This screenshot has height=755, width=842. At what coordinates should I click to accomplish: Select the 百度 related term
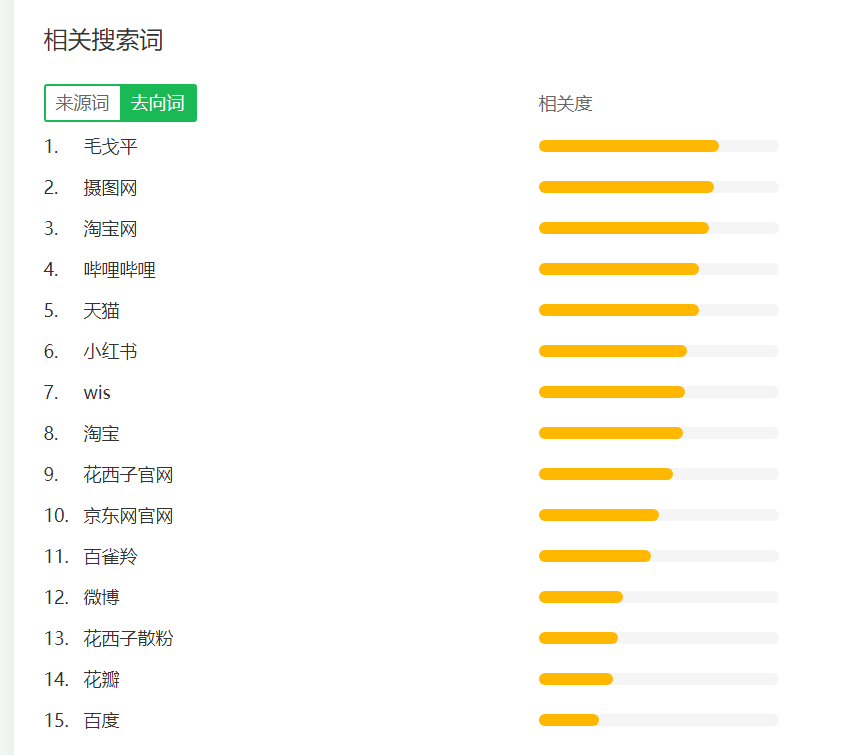click(x=101, y=721)
